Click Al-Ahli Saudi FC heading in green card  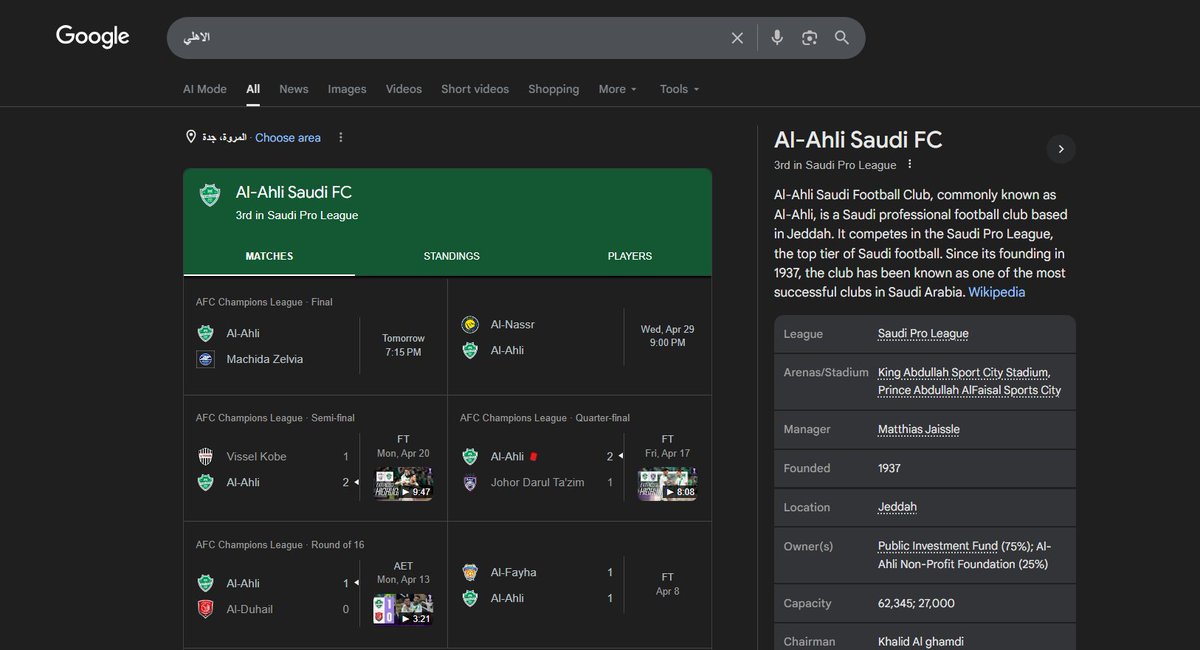(x=293, y=192)
